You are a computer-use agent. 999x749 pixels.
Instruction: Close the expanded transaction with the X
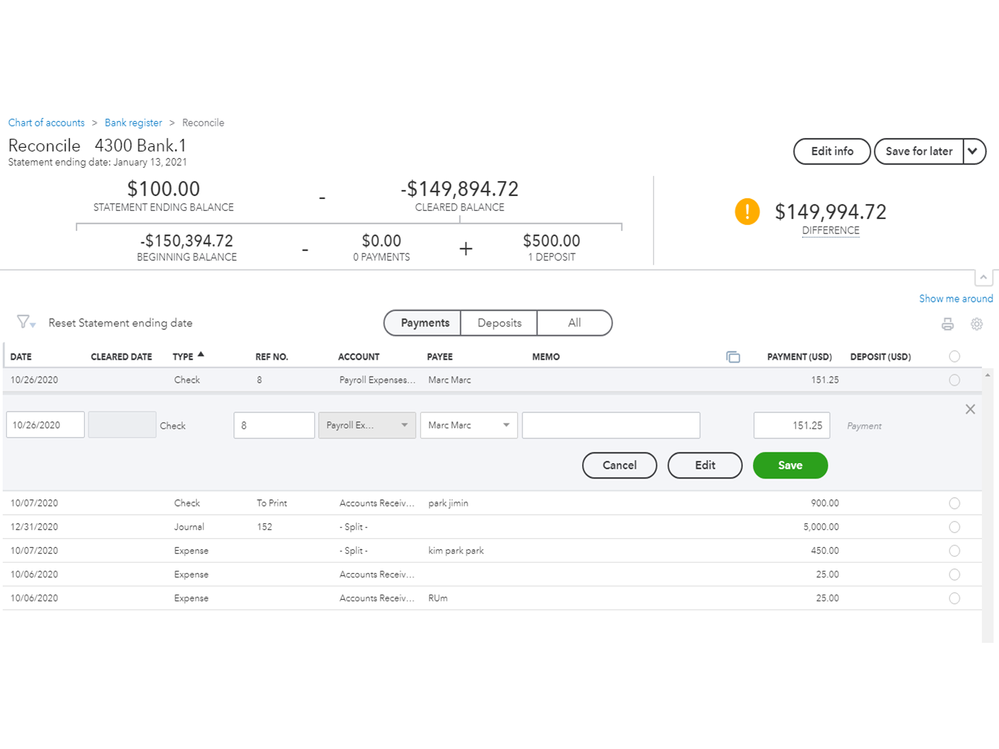click(x=970, y=409)
